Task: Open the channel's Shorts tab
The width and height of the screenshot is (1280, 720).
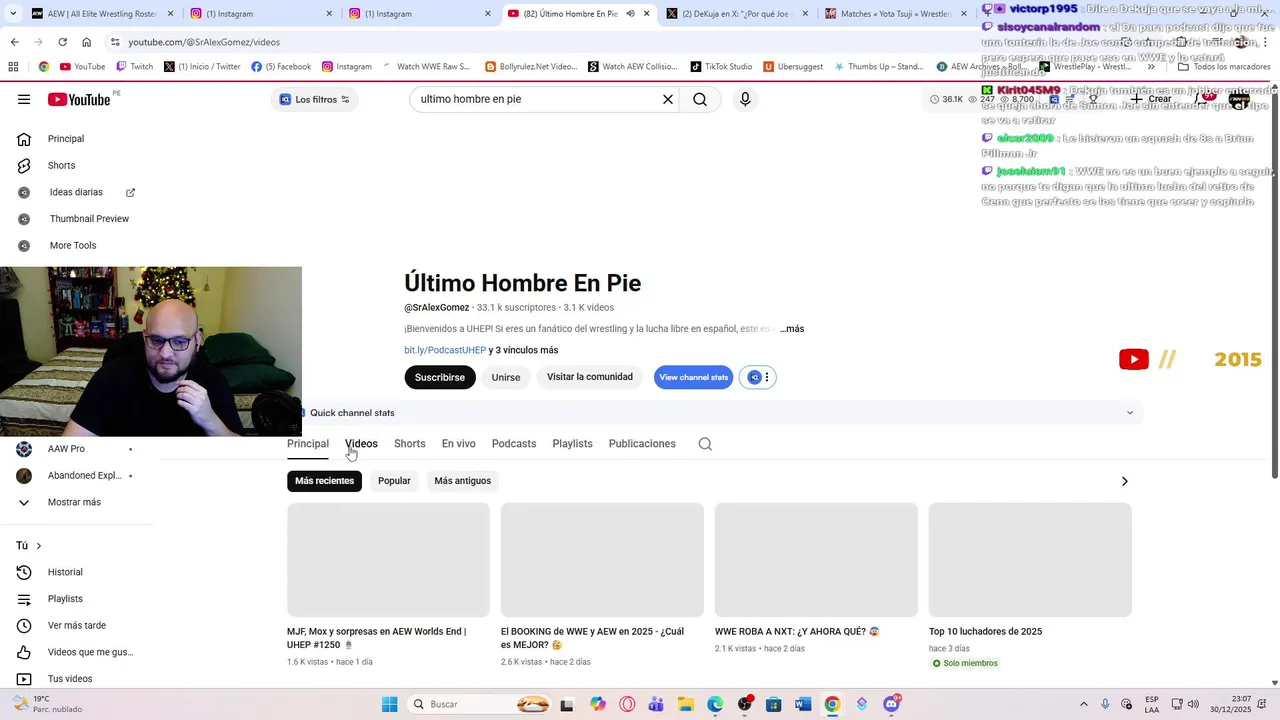Action: [410, 444]
